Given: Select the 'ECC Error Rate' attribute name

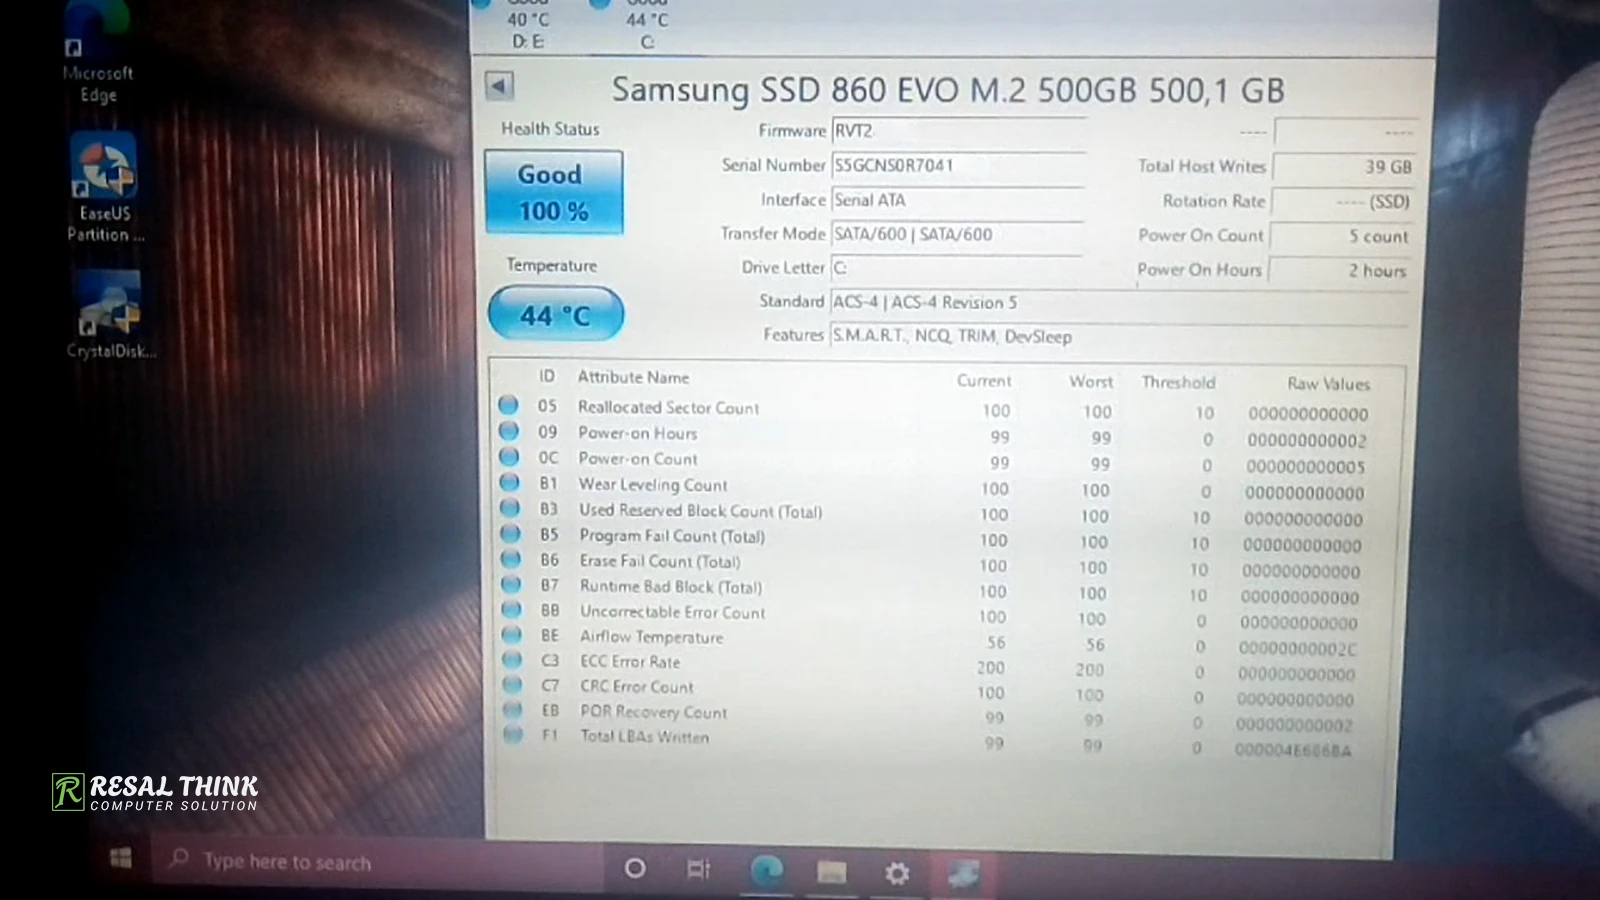Looking at the screenshot, I should click(630, 662).
